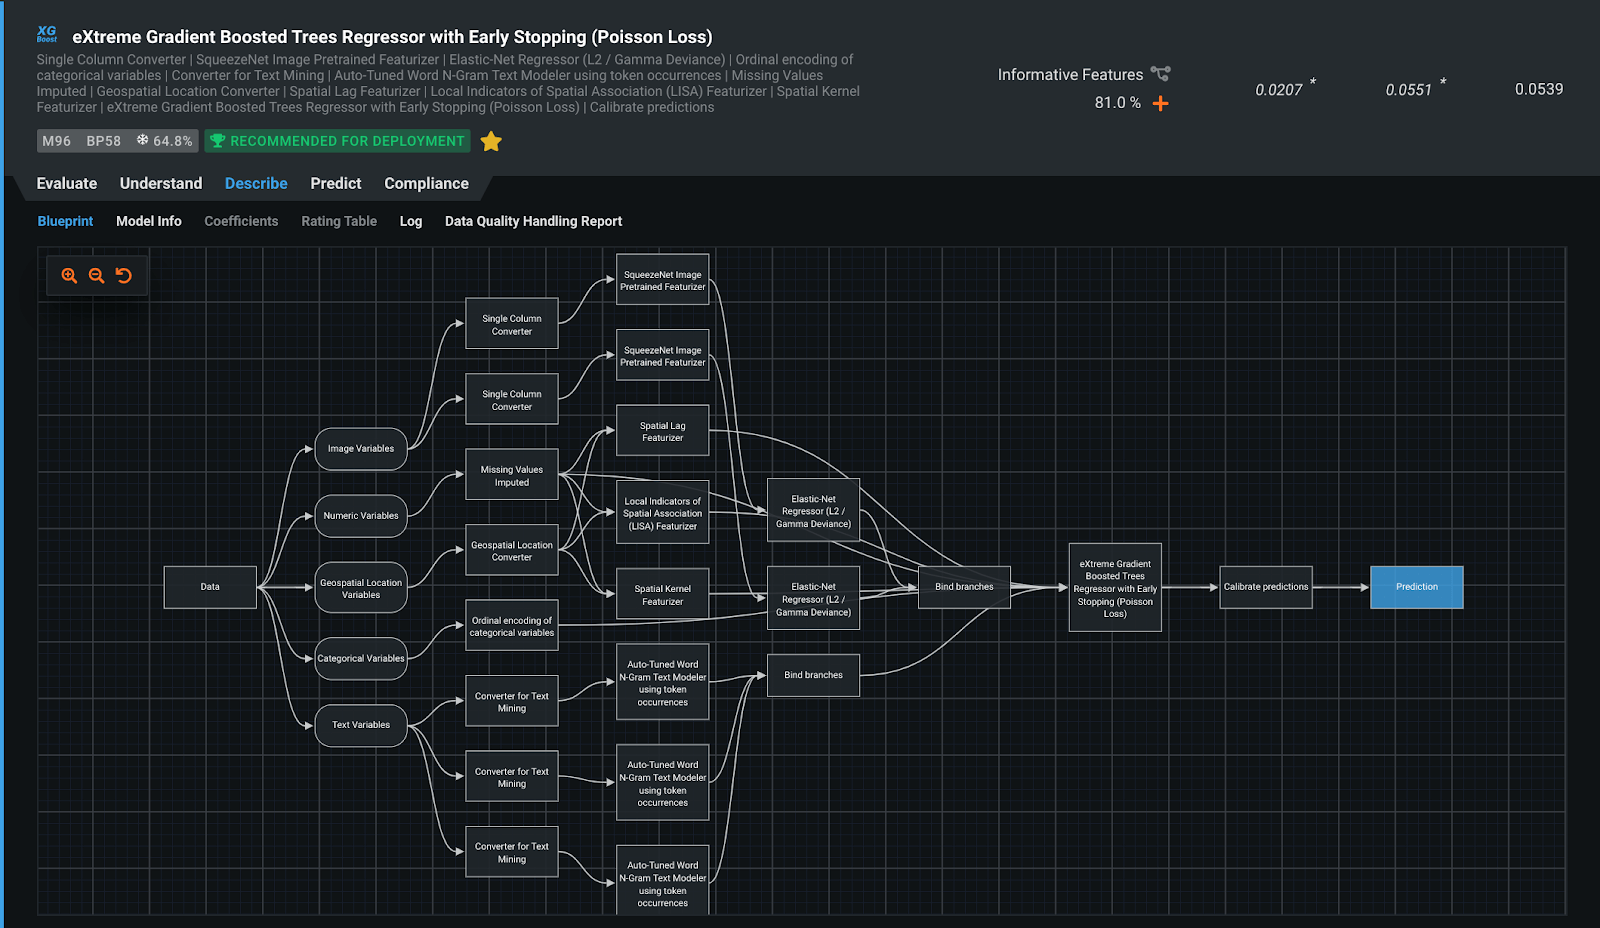Click the Informative Features dropdown label
Image resolution: width=1600 pixels, height=928 pixels.
1070,75
